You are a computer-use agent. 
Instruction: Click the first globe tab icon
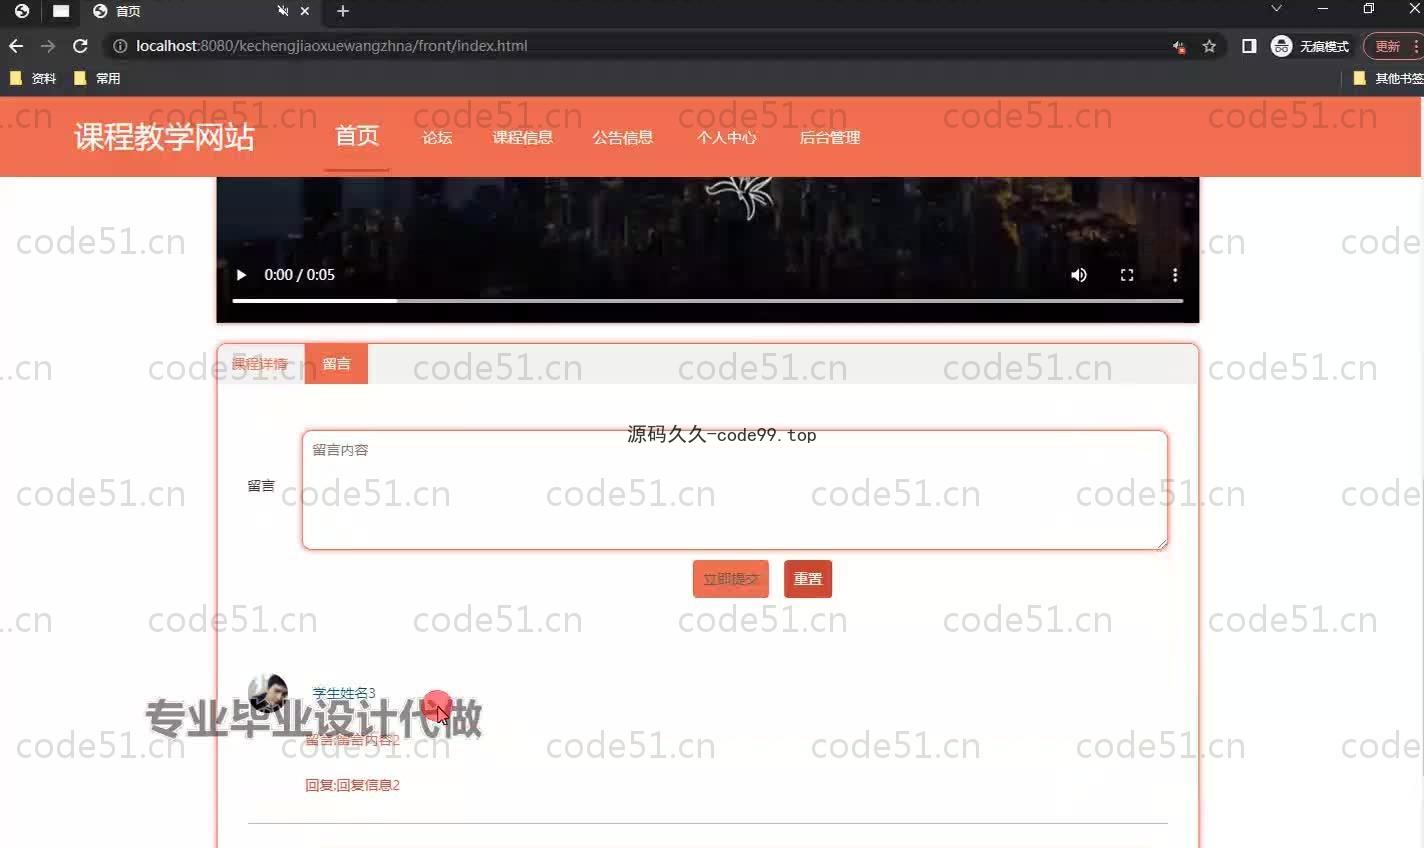pyautogui.click(x=22, y=11)
